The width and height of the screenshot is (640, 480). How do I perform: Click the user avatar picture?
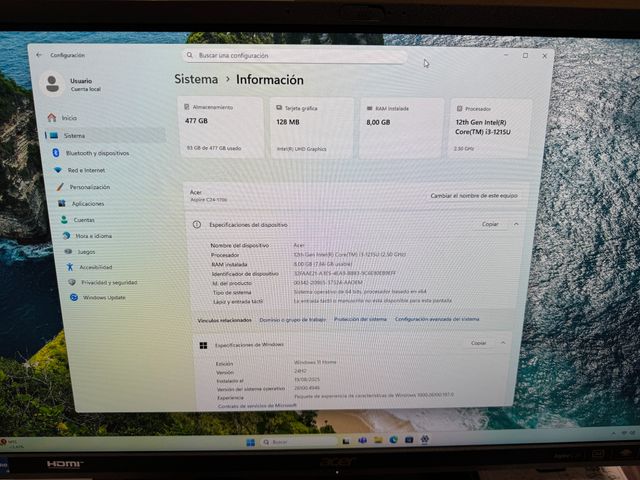[52, 84]
